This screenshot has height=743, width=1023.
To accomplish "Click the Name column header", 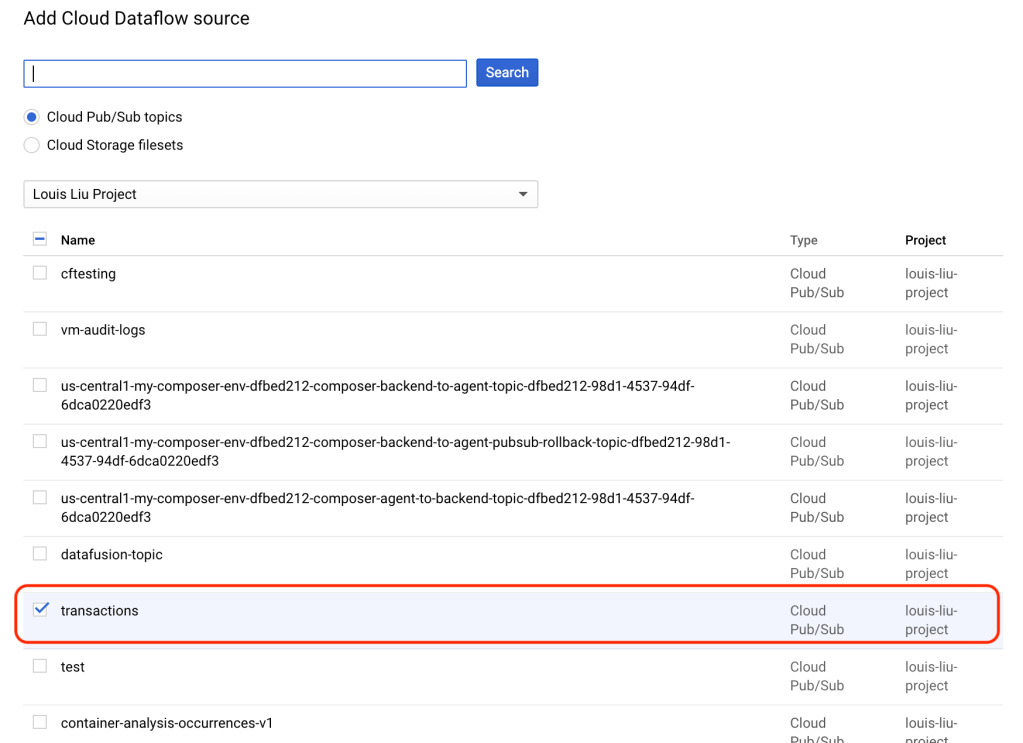I will pos(78,240).
